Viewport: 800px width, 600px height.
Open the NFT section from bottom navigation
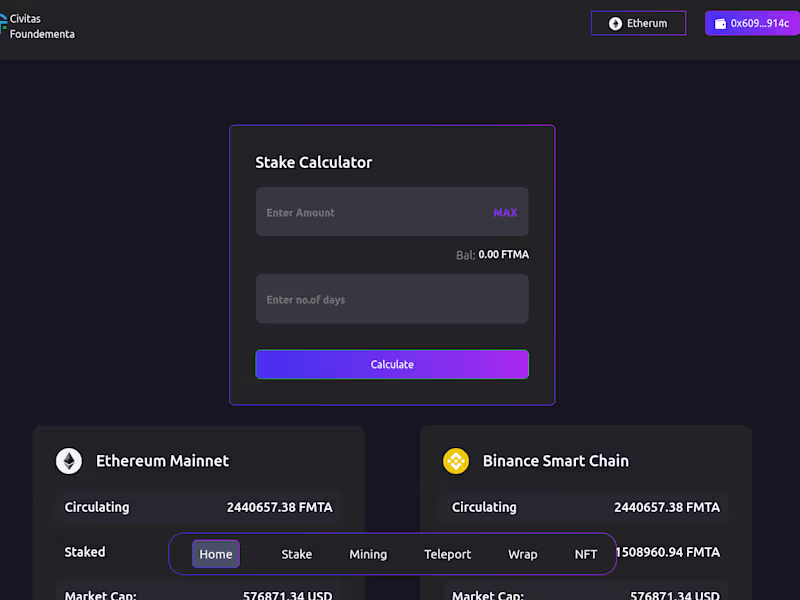pos(586,554)
